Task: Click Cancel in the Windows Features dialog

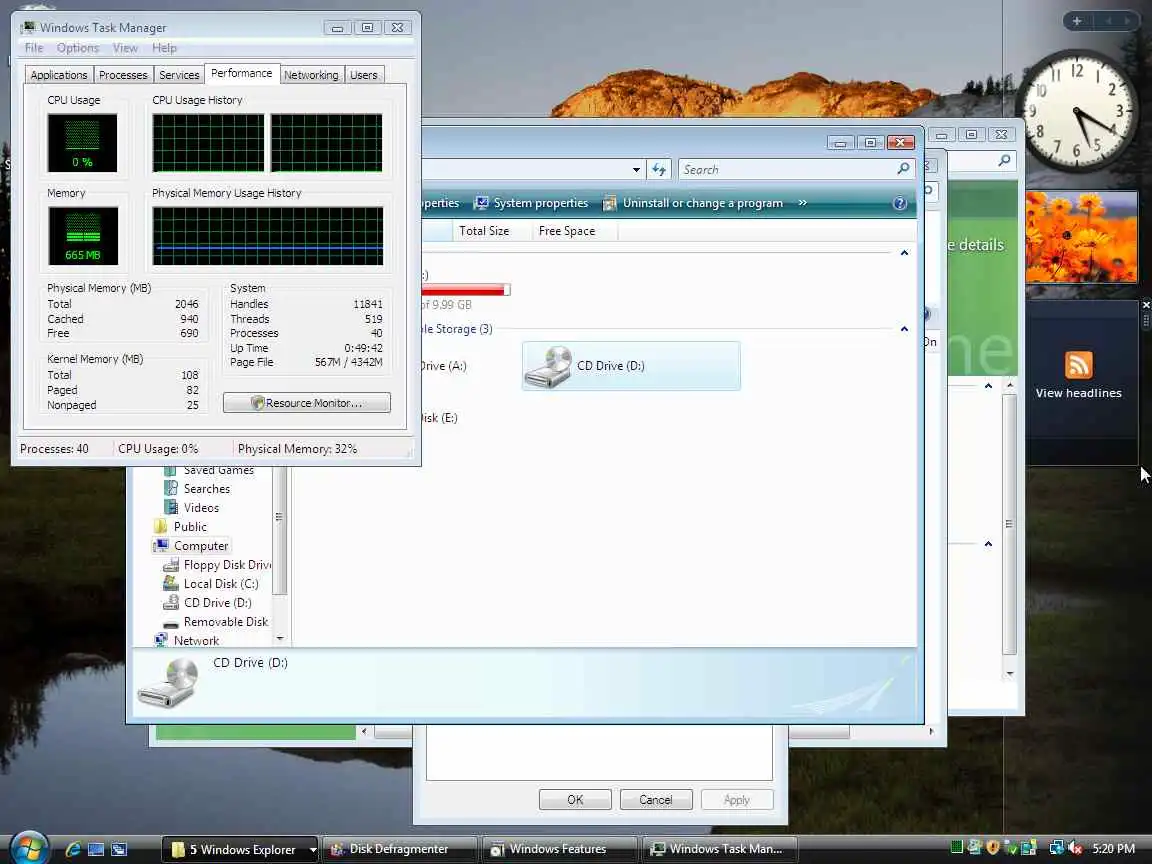Action: (656, 799)
